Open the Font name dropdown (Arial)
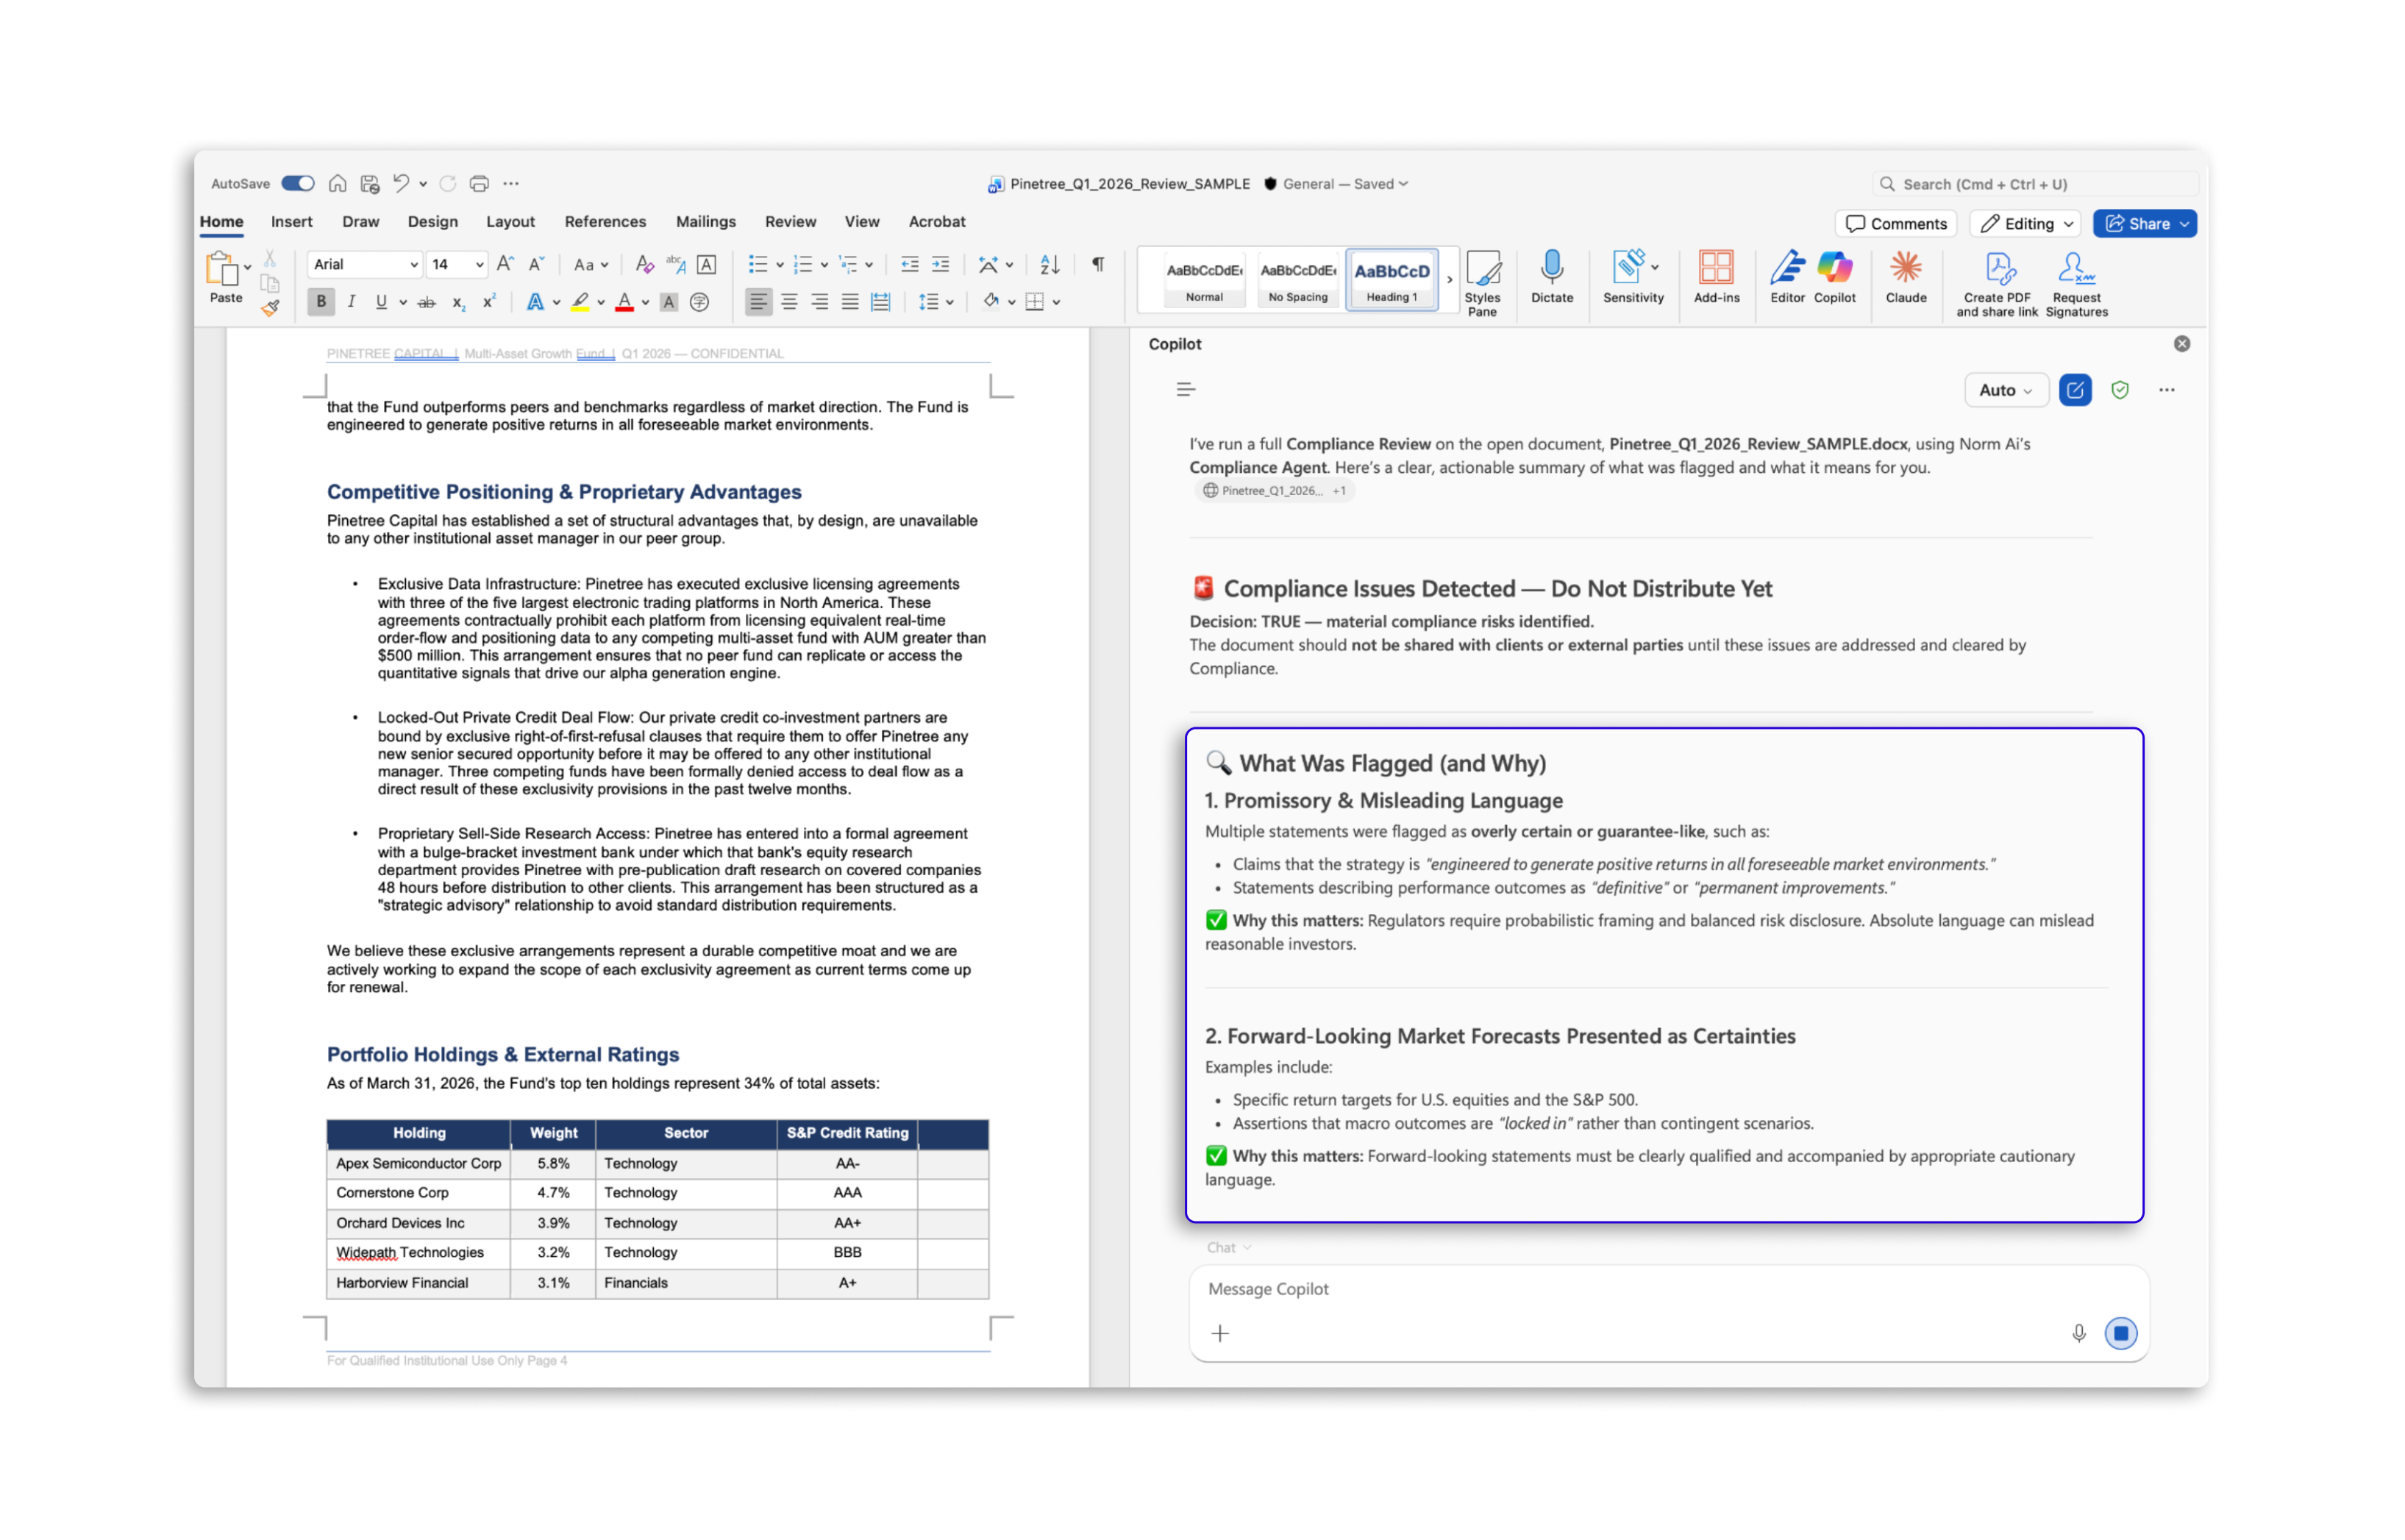Image resolution: width=2405 pixels, height=1540 pixels. coord(413,265)
